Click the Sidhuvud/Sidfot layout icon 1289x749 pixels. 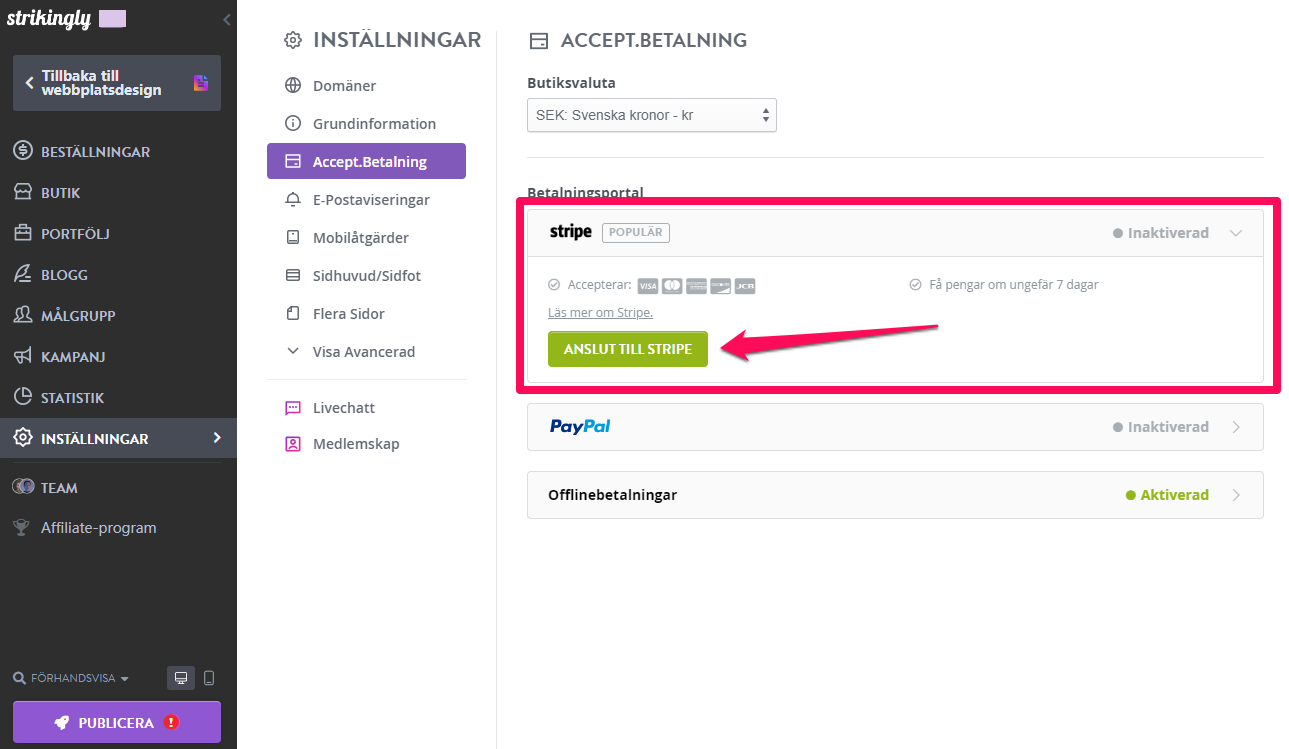(293, 275)
